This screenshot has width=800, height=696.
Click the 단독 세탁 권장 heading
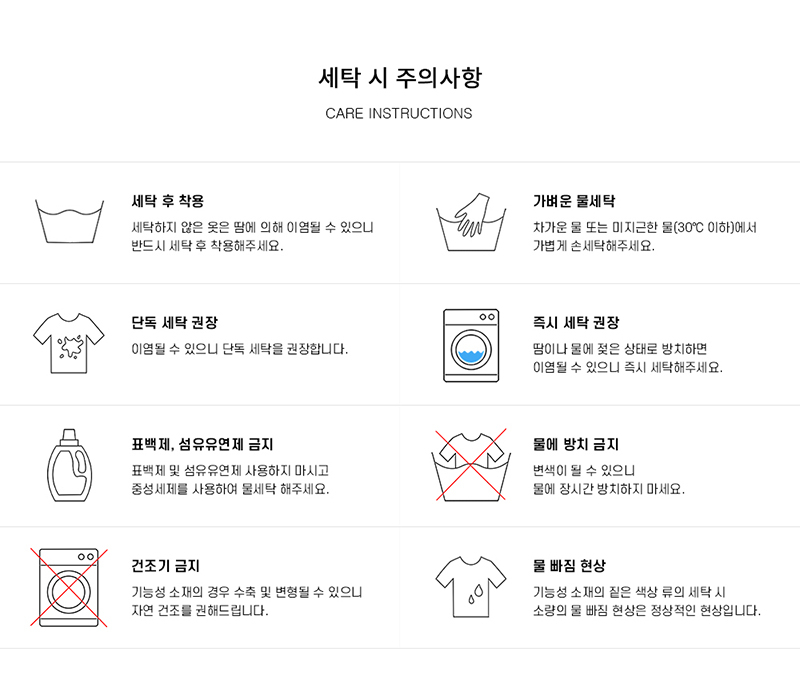pos(175,323)
